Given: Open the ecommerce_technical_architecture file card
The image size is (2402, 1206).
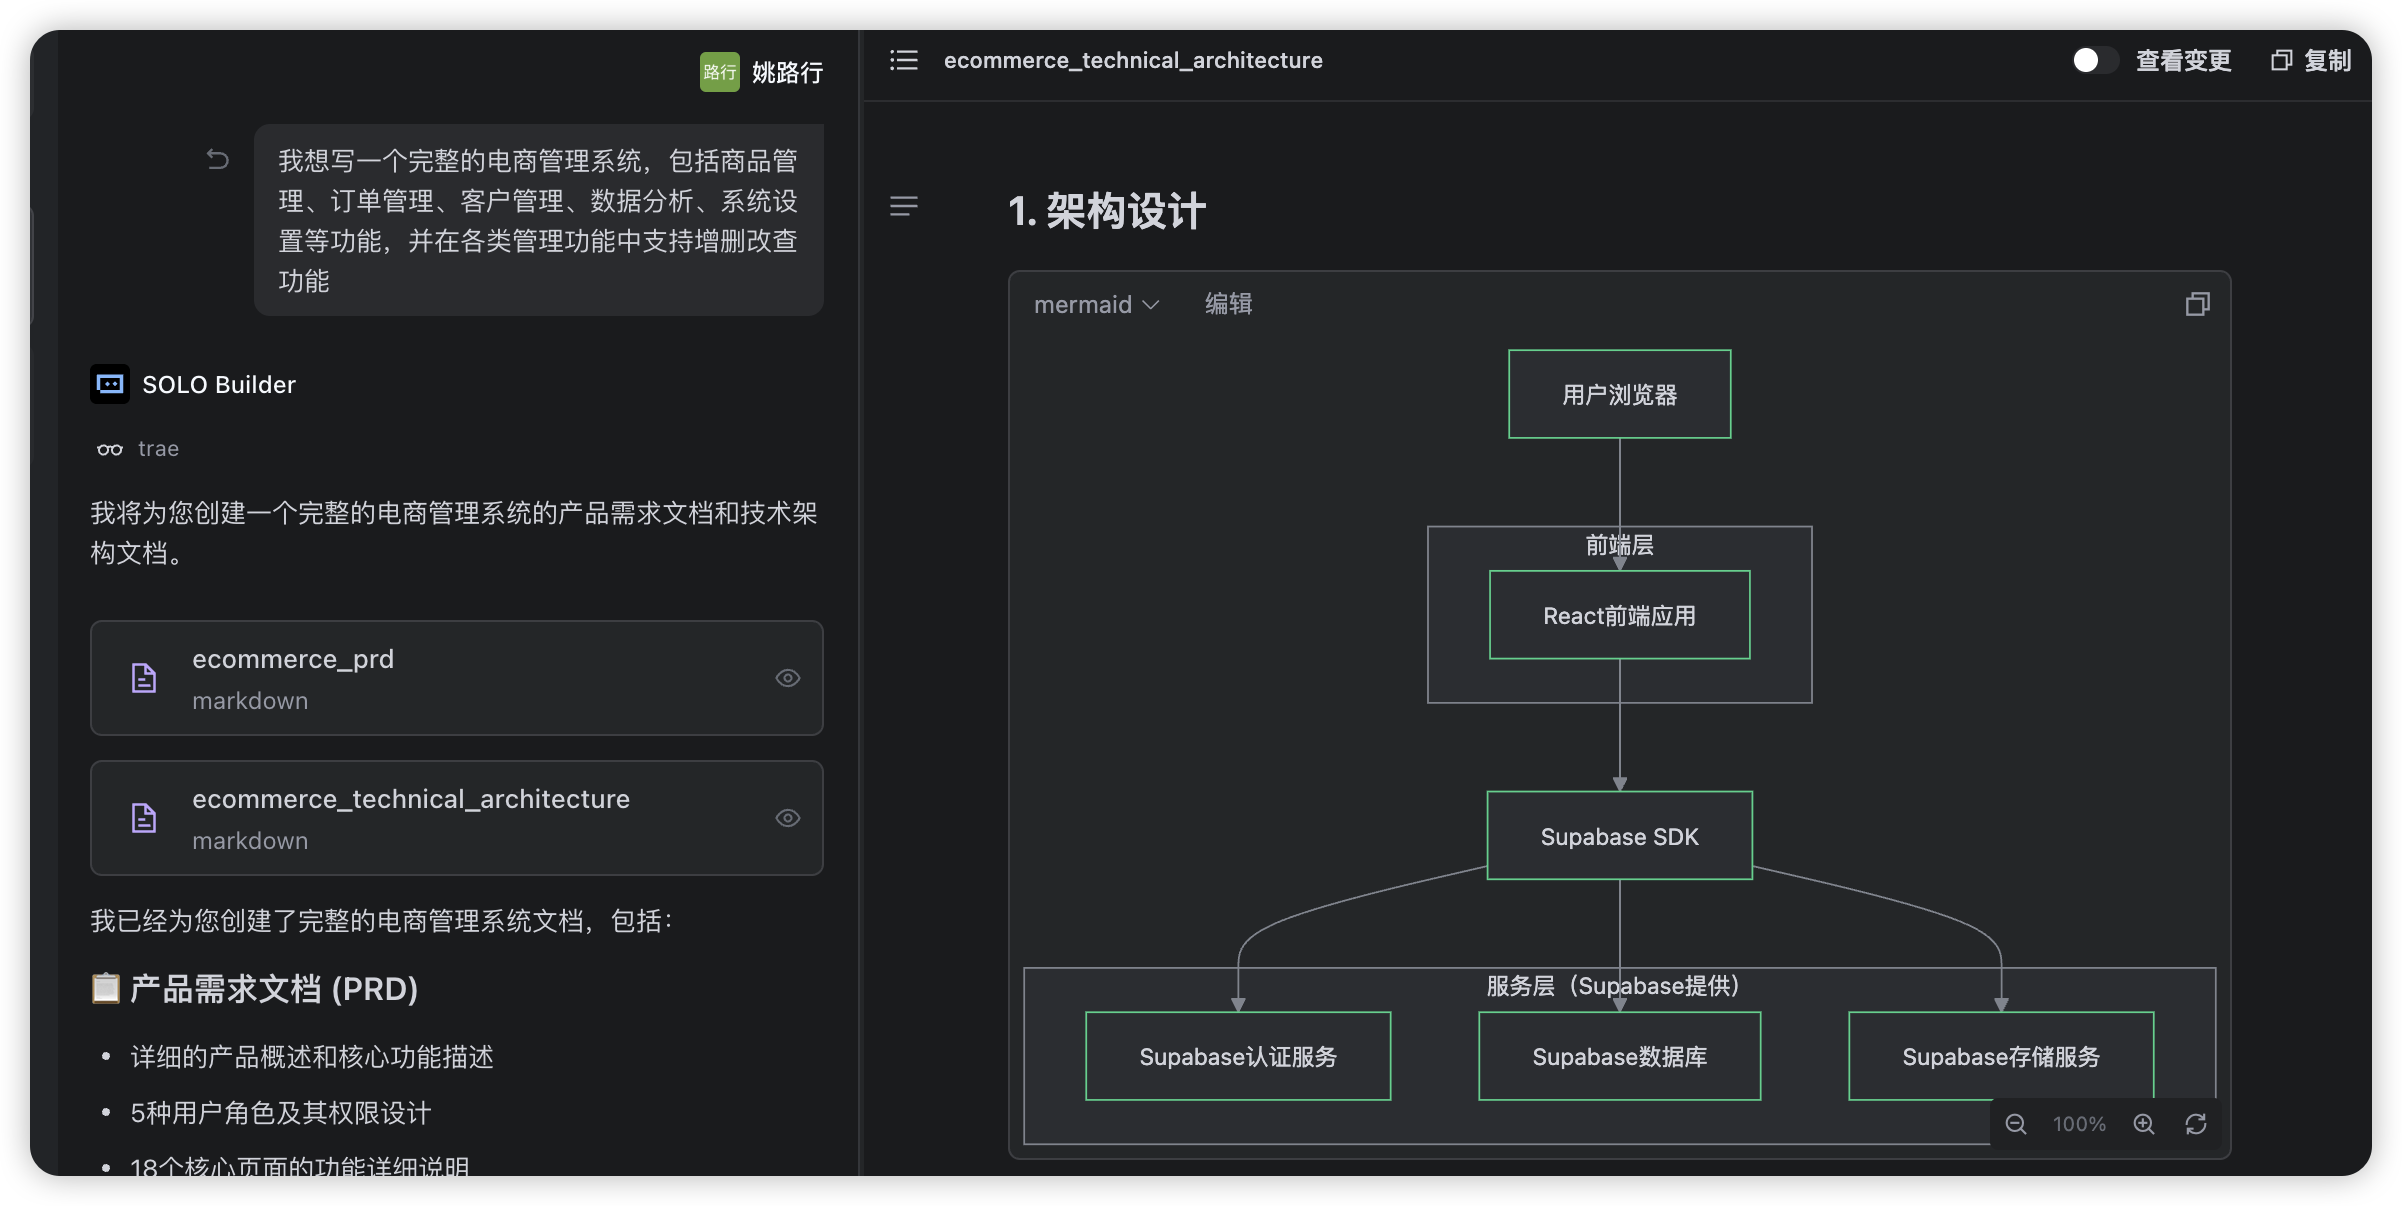Looking at the screenshot, I should tap(456, 818).
